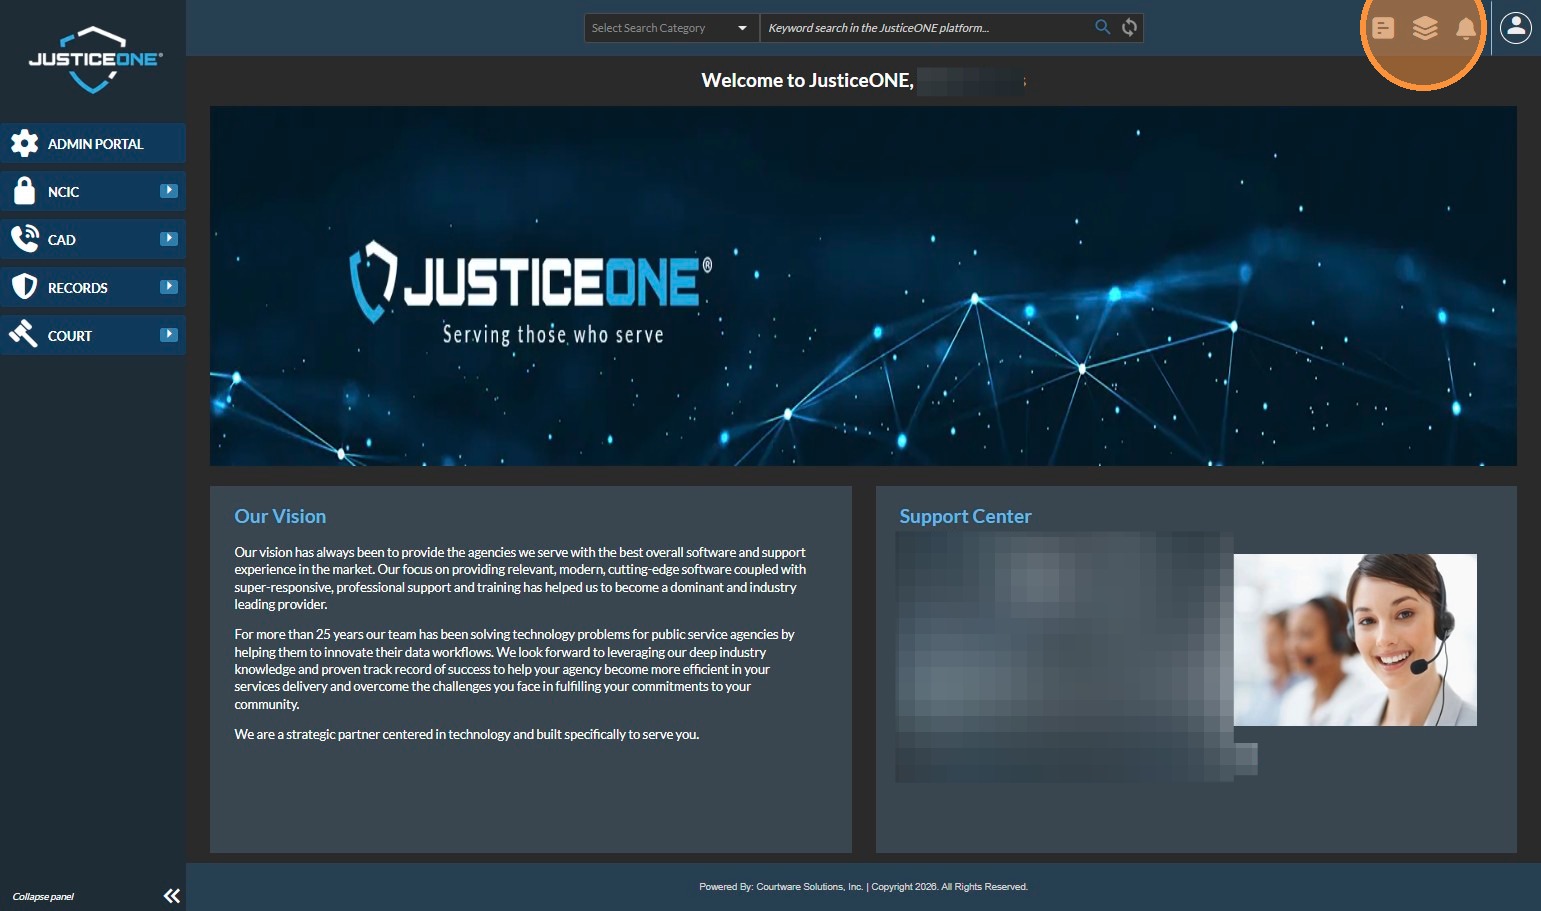
Task: Open the stacked layers icon
Action: (x=1425, y=28)
